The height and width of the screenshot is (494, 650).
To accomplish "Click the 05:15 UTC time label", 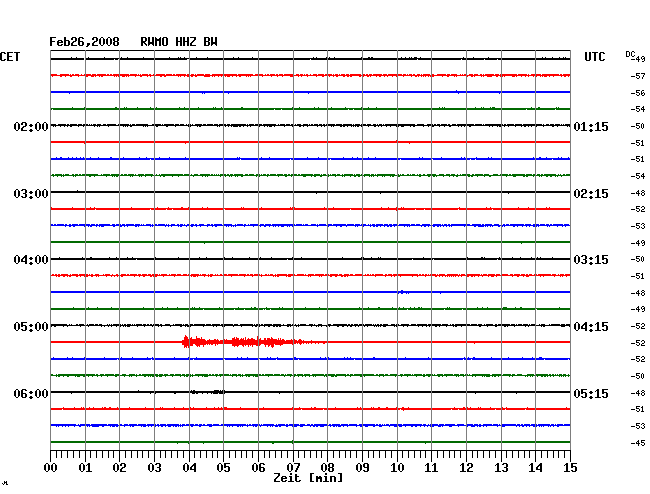I will (x=591, y=393).
